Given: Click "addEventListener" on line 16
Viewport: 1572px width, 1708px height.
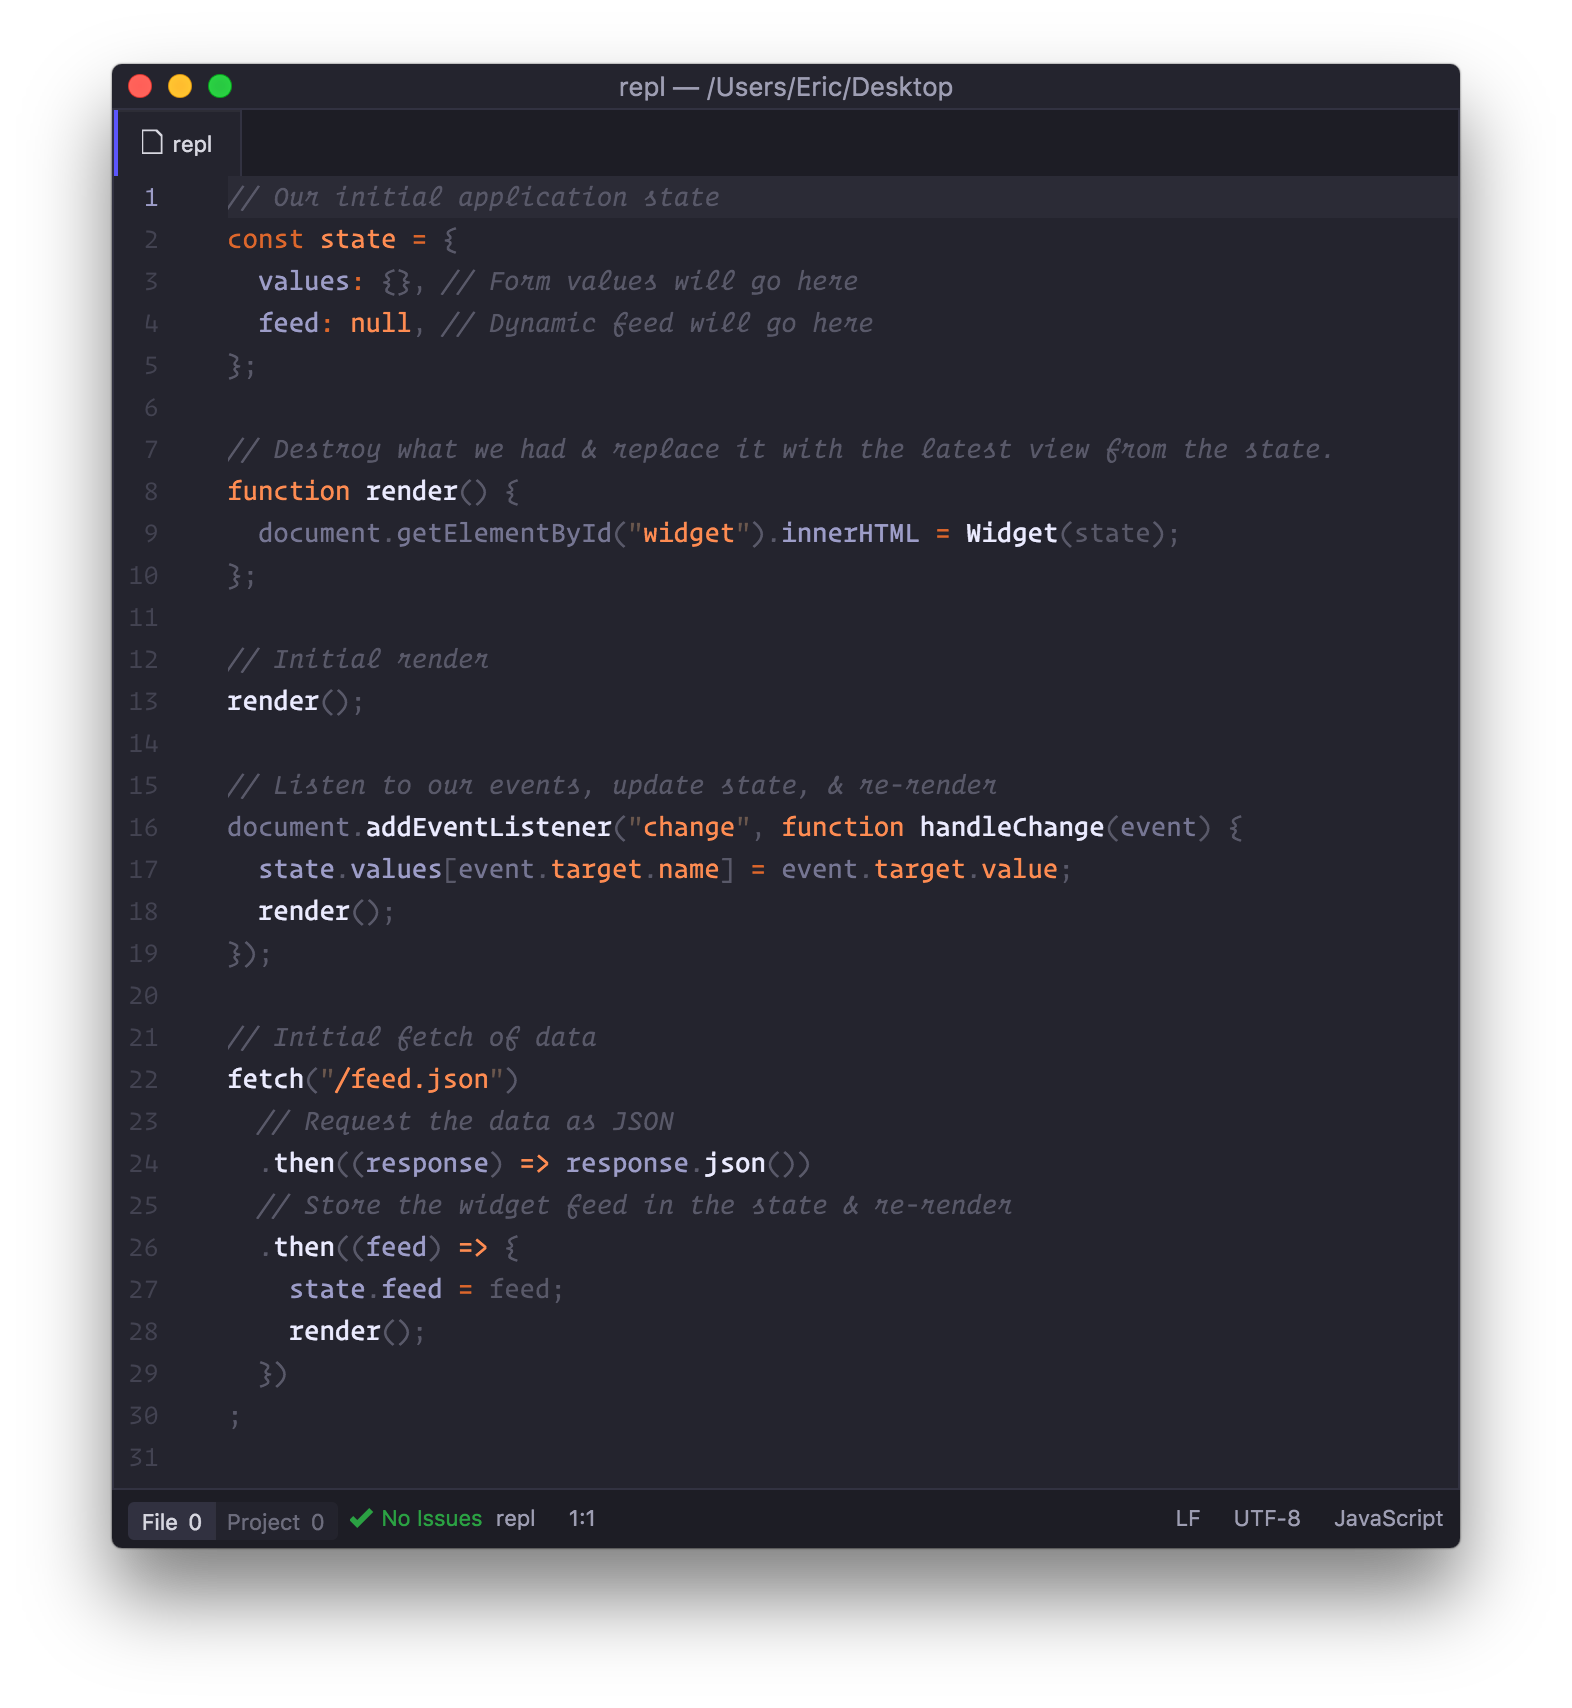Looking at the screenshot, I should click(489, 827).
